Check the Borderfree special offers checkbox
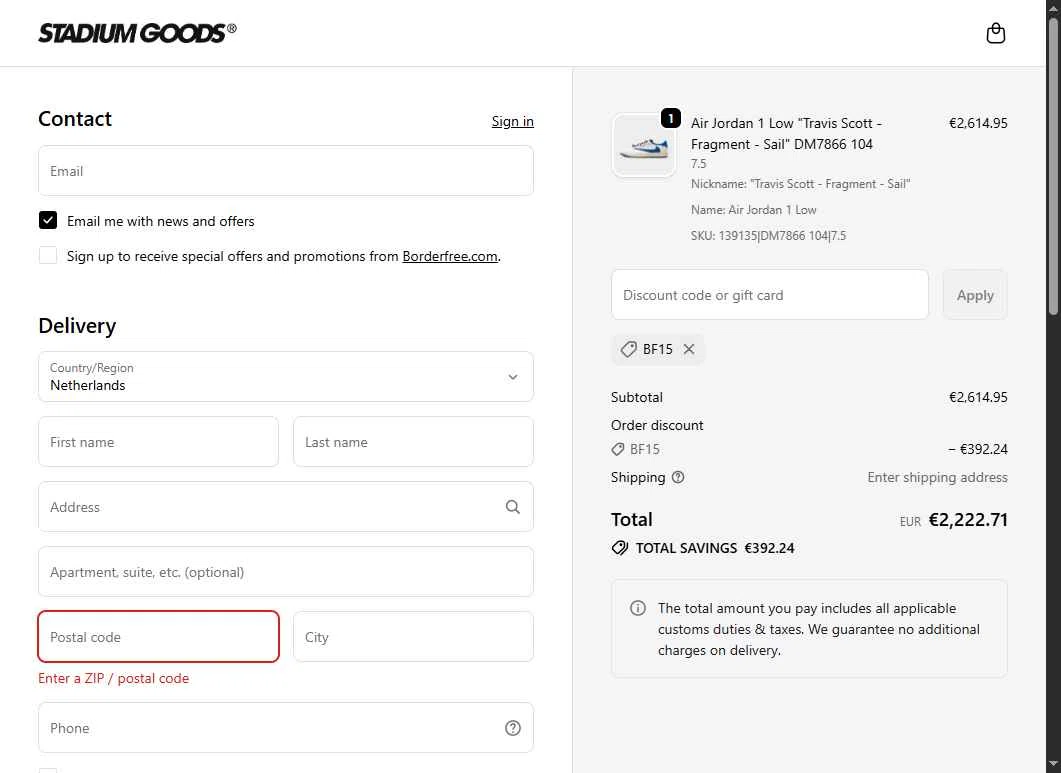Screen dimensions: 1061x773 (x=48, y=256)
